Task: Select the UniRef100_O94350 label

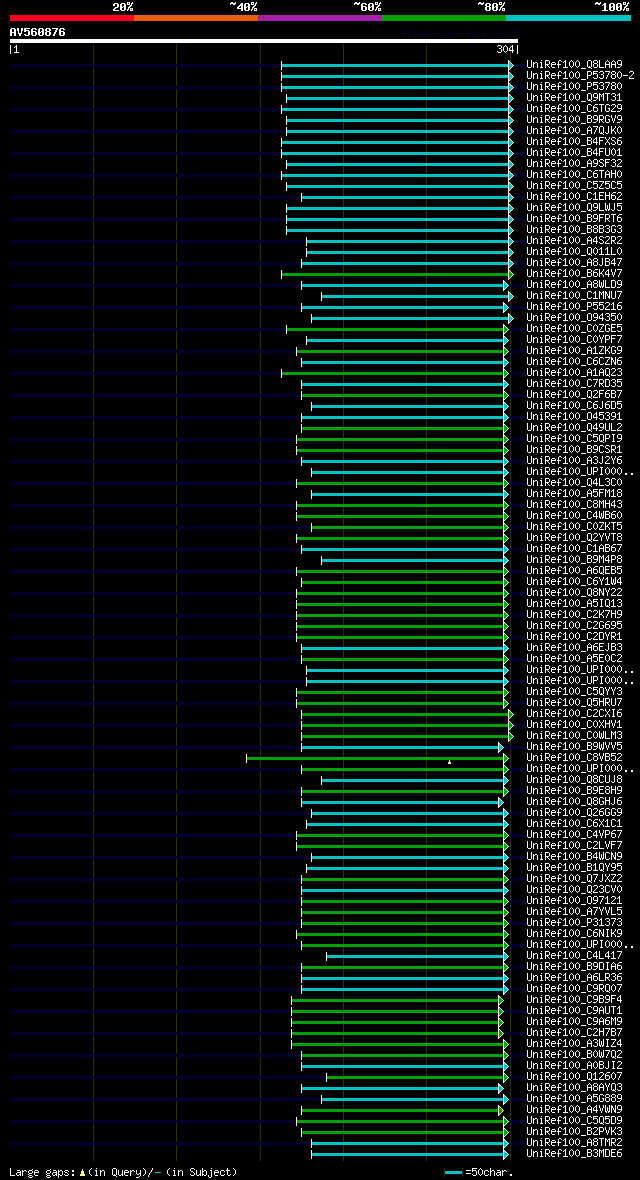Action: [x=574, y=318]
